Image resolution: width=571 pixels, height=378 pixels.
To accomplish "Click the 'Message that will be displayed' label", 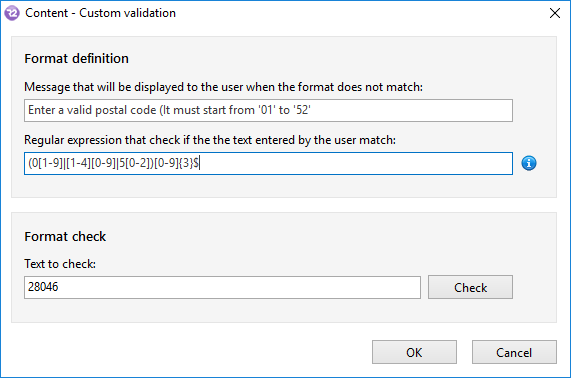I will (x=223, y=87).
